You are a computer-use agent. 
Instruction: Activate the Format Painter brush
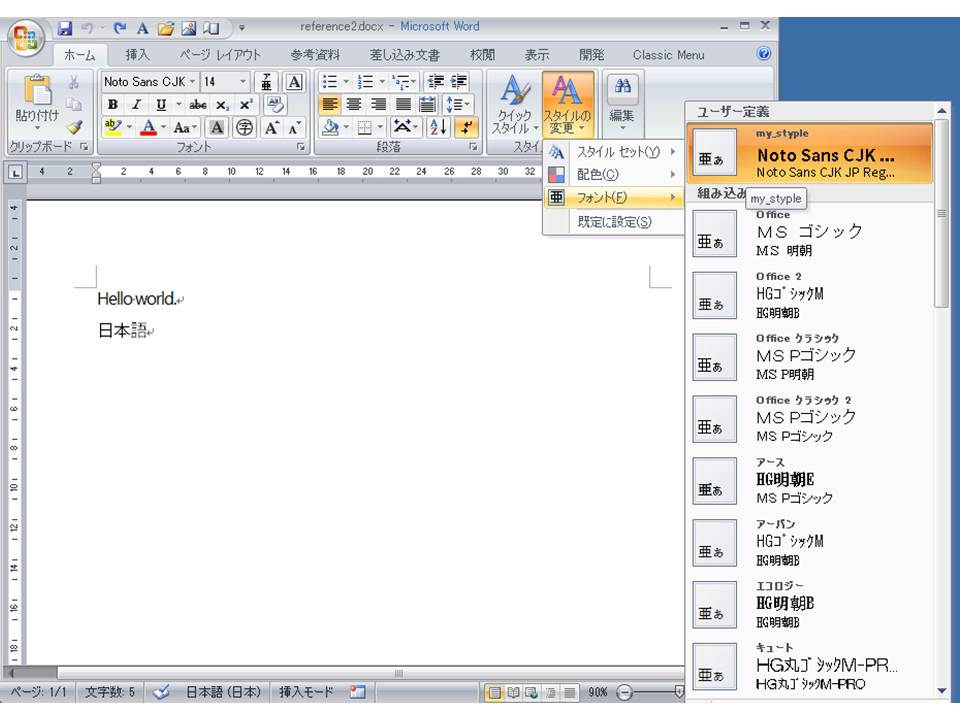pyautogui.click(x=74, y=127)
